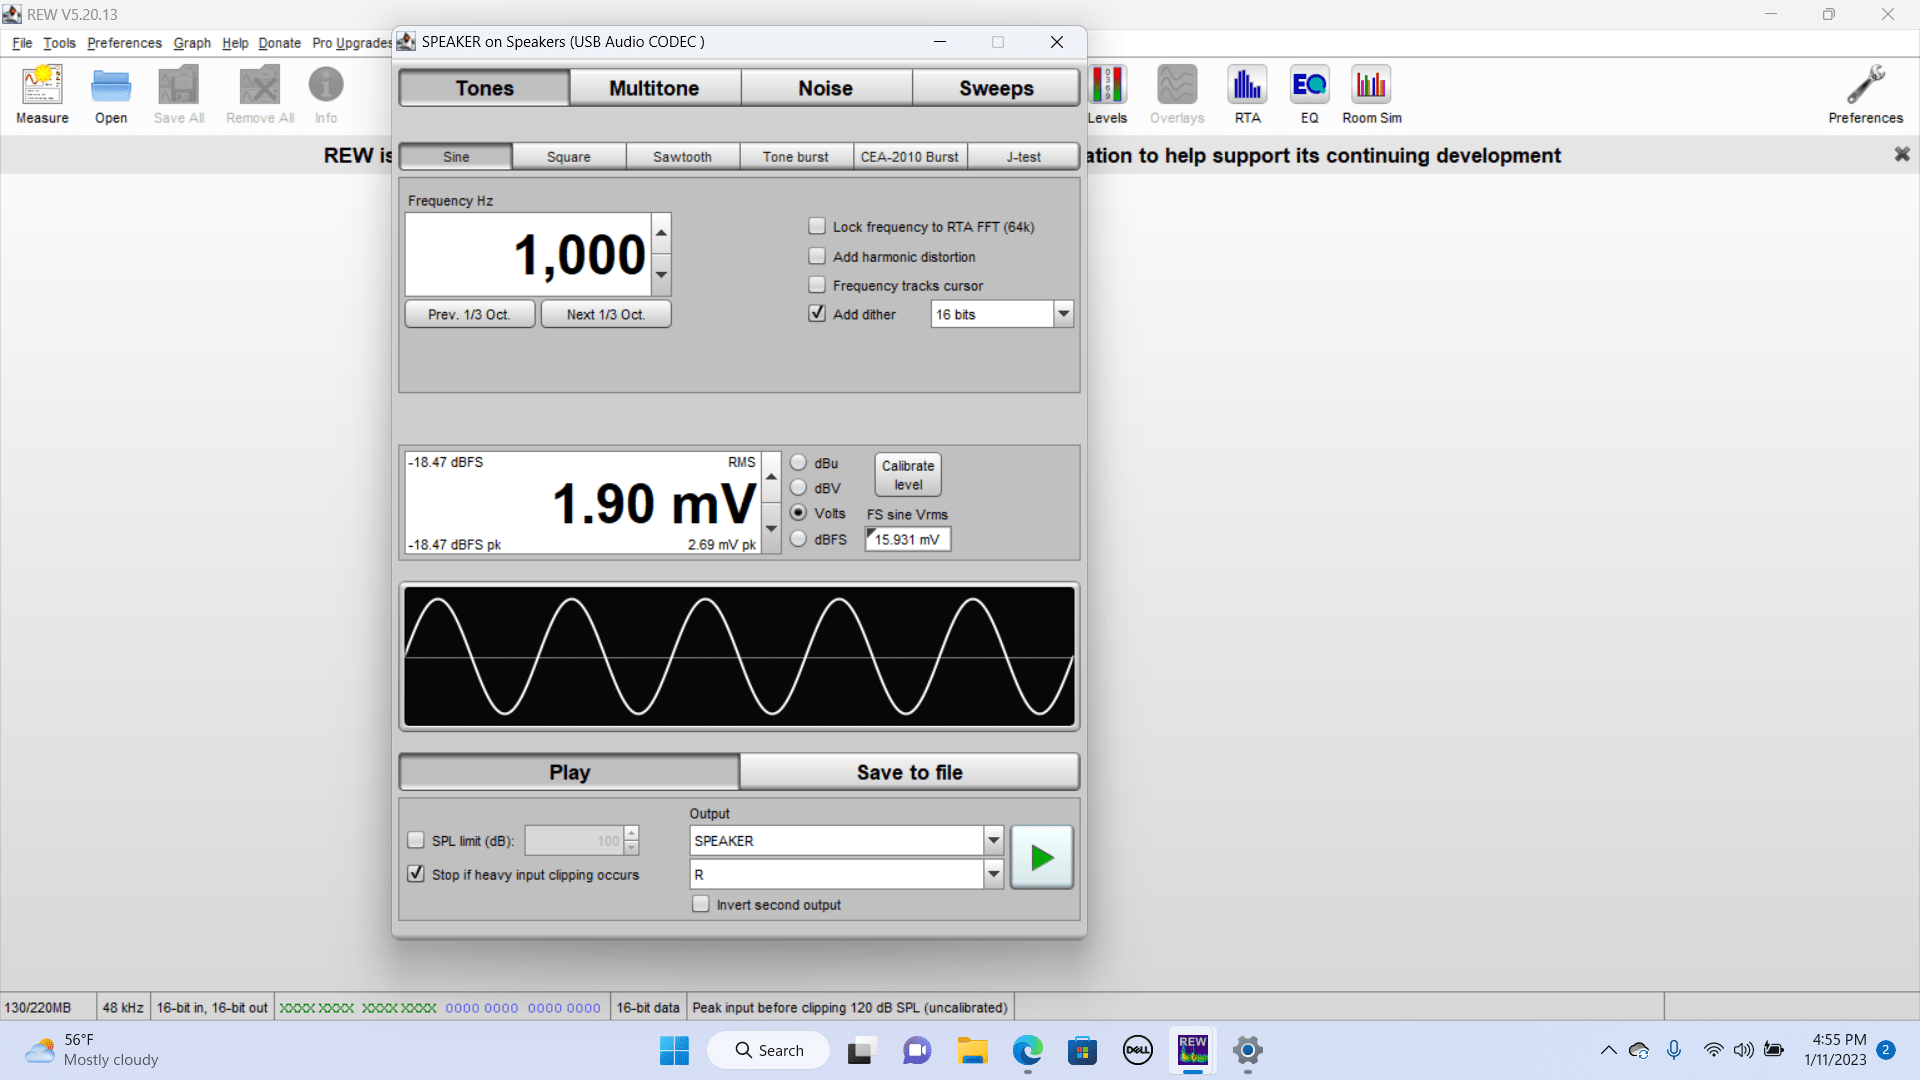1920x1080 pixels.
Task: Open the Tools menu in REW
Action: pos(59,43)
